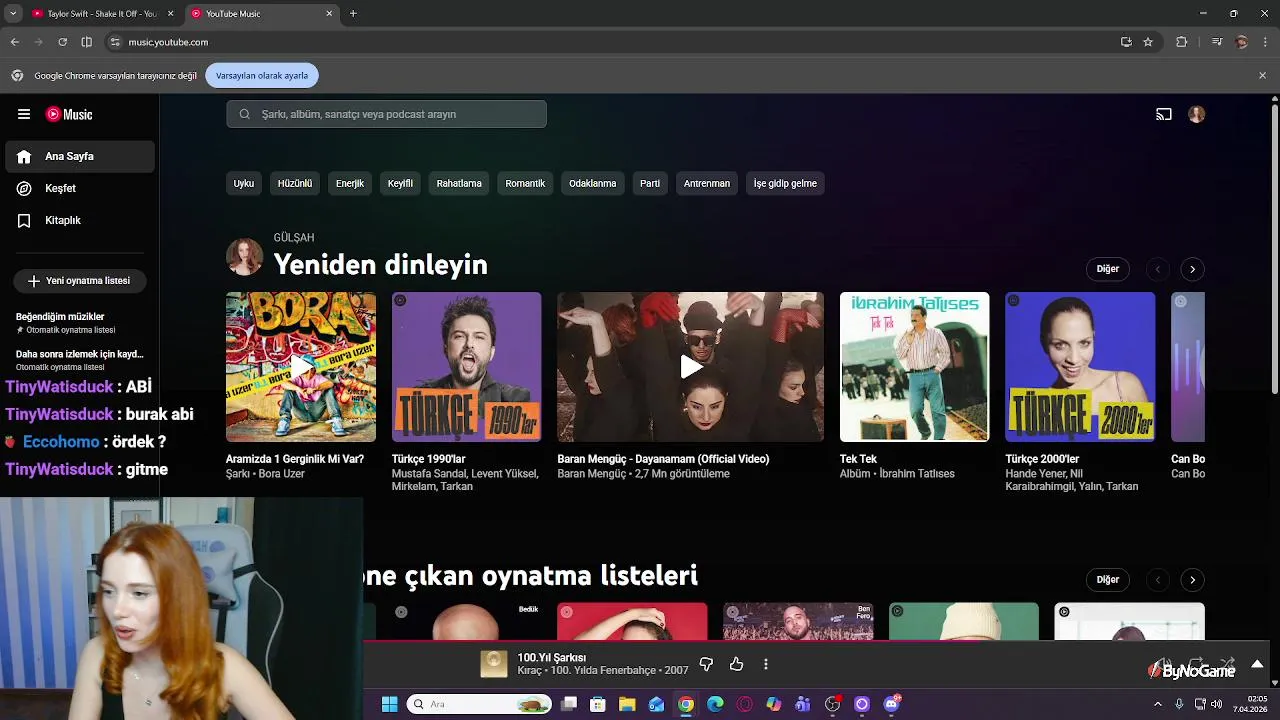Viewport: 1280px width, 720px height.
Task: Click the İbrahim Tatlıses artist link
Action: 917,474
